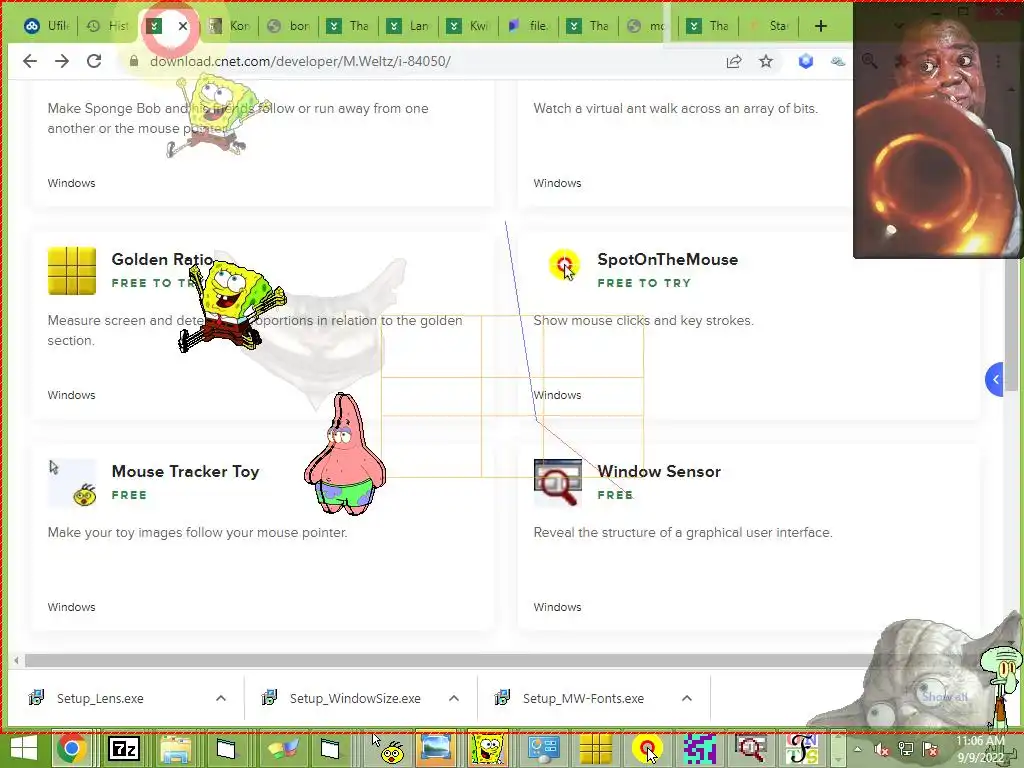Open the Golden Ratio product title
The image size is (1024, 768).
[162, 259]
